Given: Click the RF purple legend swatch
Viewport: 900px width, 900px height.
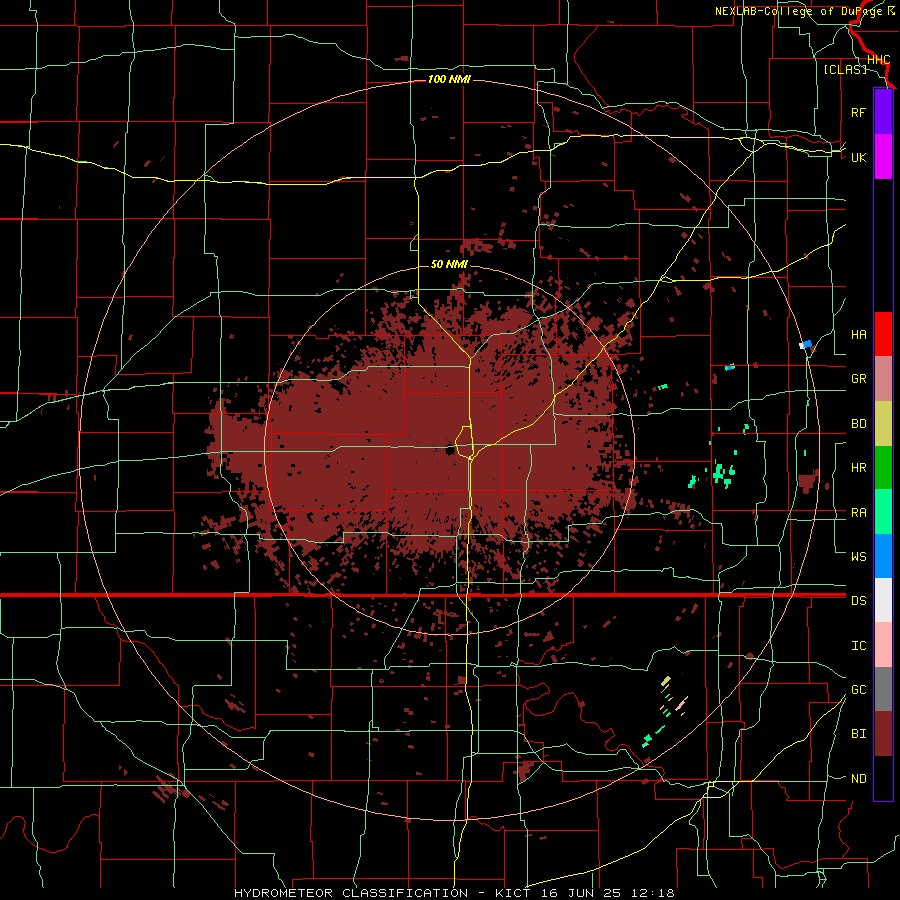Looking at the screenshot, I should click(x=883, y=112).
